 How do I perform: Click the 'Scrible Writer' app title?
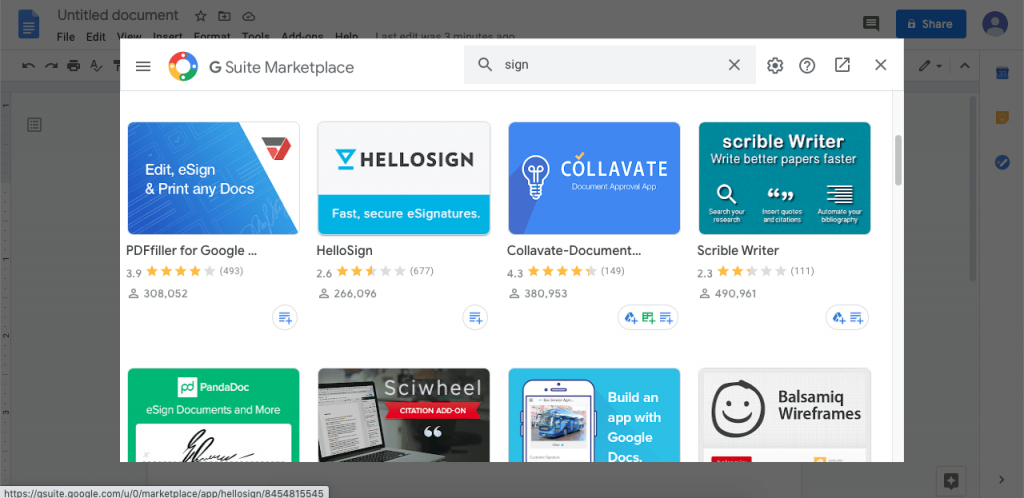tap(738, 250)
